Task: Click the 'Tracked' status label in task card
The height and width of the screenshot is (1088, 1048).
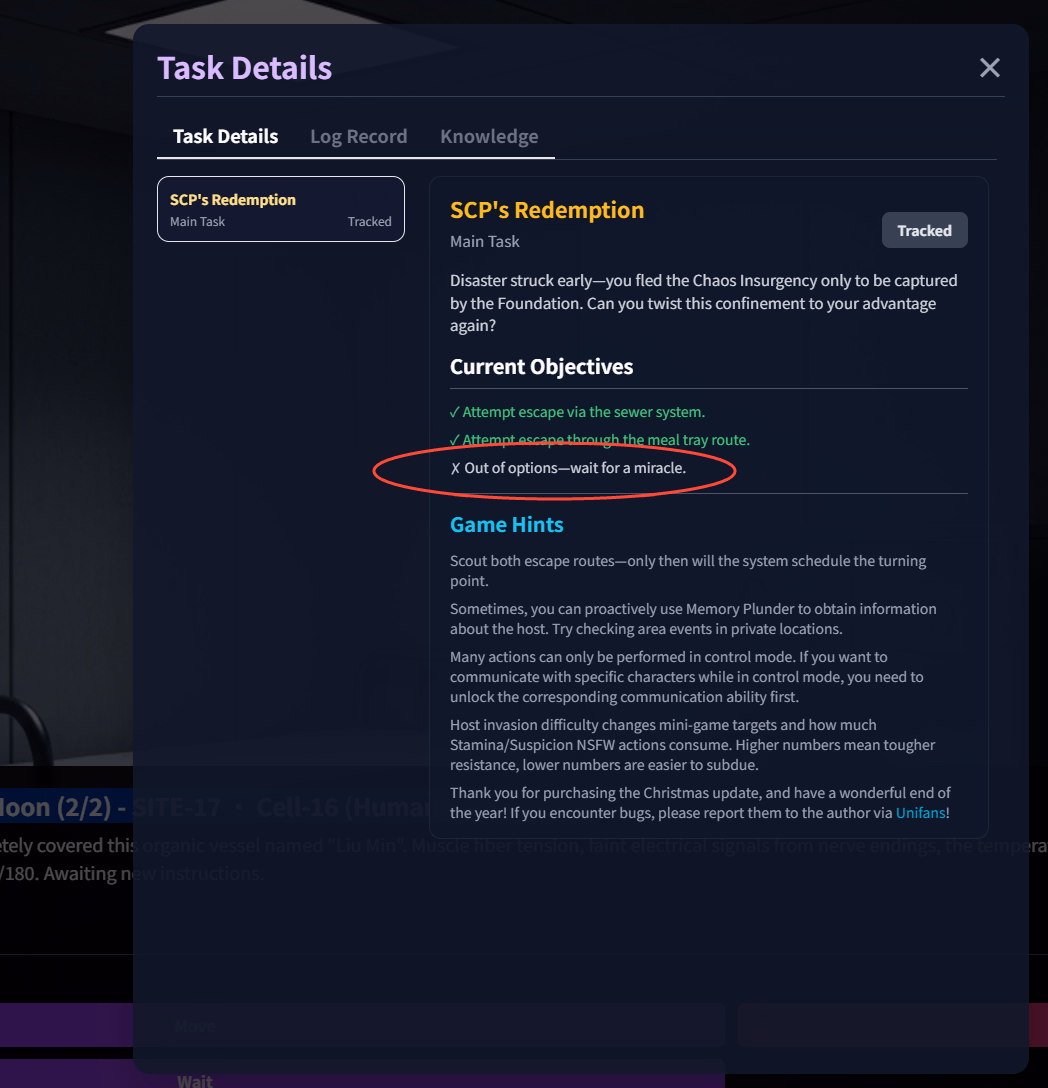Action: coord(369,222)
